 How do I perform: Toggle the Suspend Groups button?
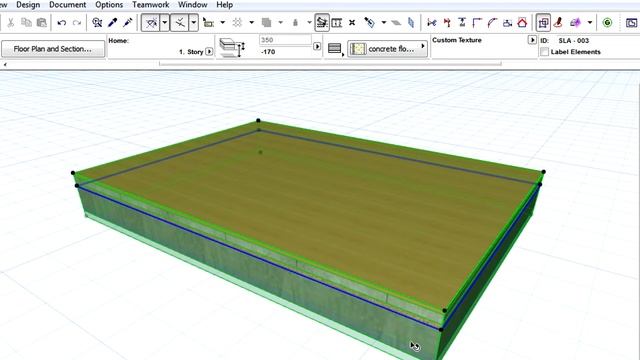(322, 23)
